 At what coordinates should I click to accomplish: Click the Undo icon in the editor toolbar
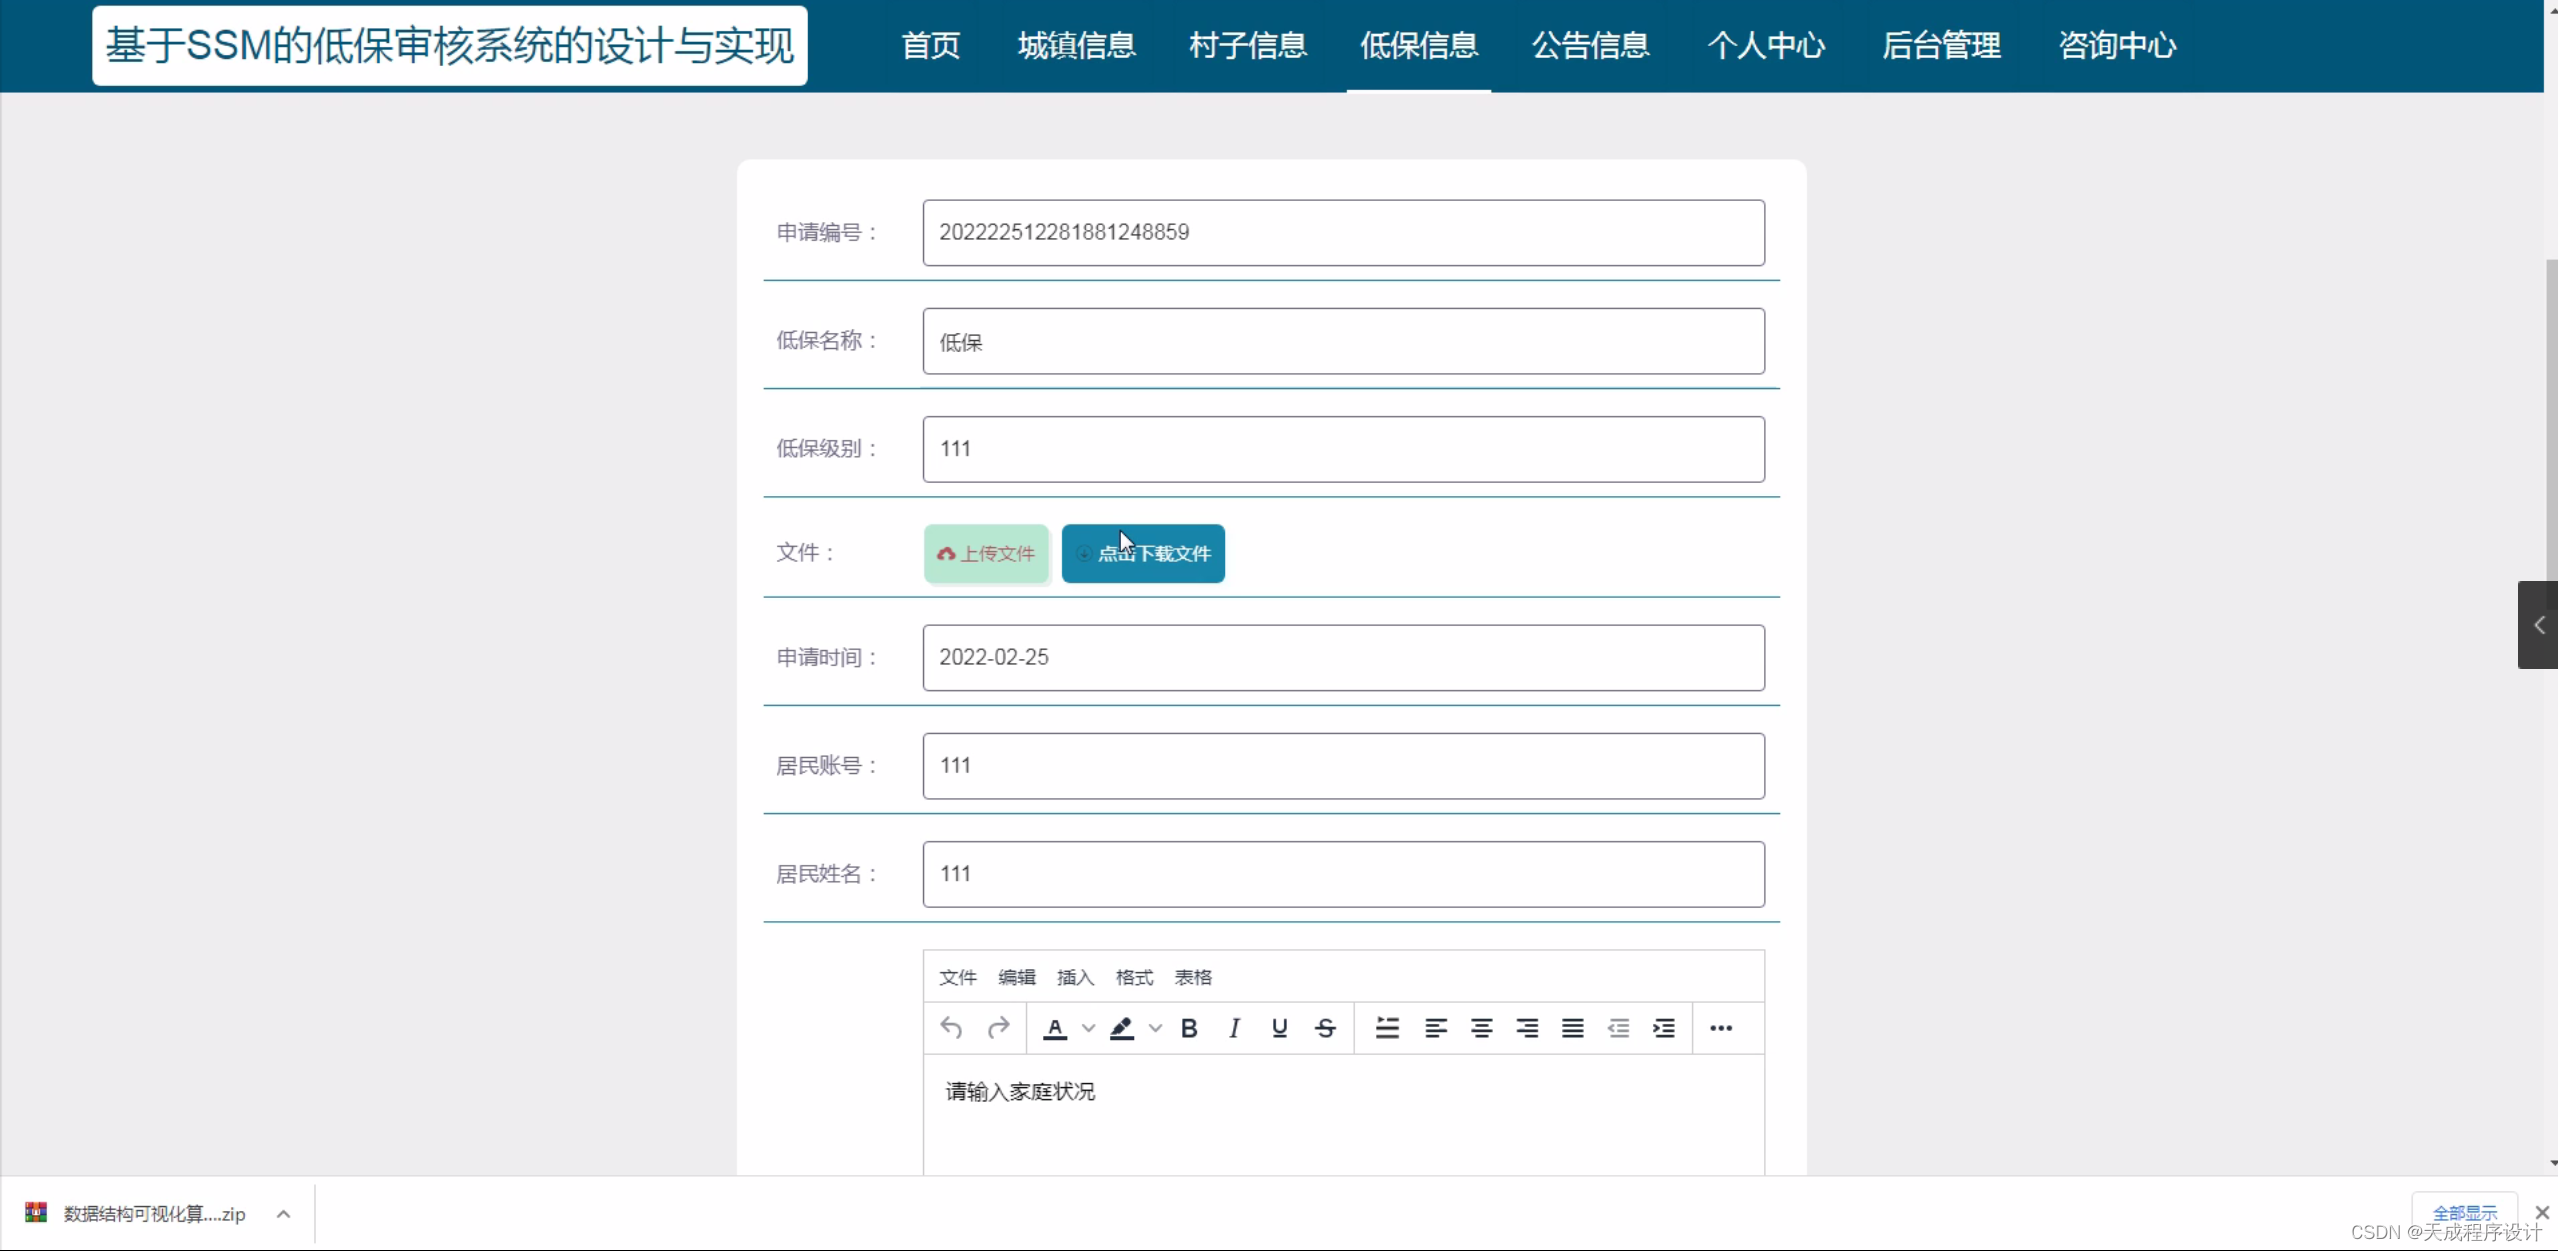pos(951,1028)
